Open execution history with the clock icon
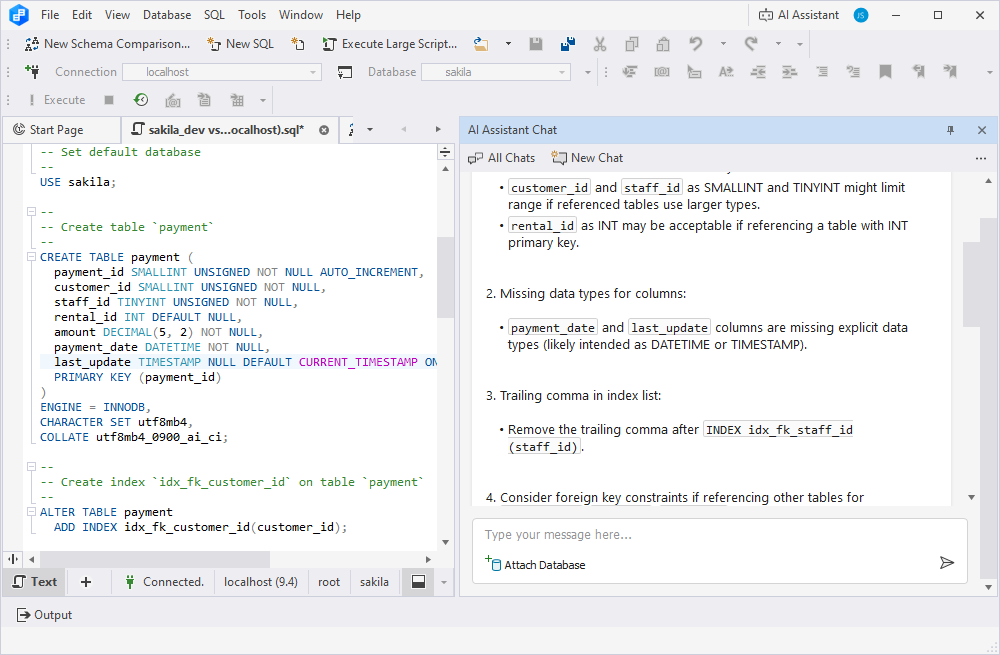Screen dimensions: 1000x655 pos(141,100)
